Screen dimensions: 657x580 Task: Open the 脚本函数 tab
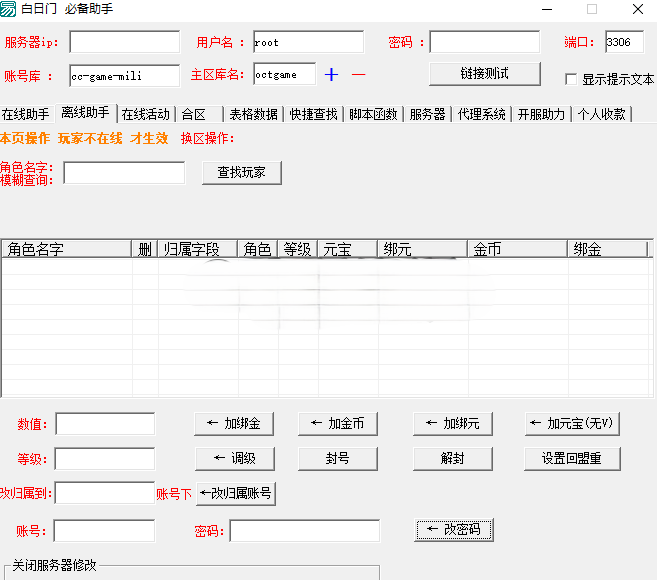coord(373,114)
